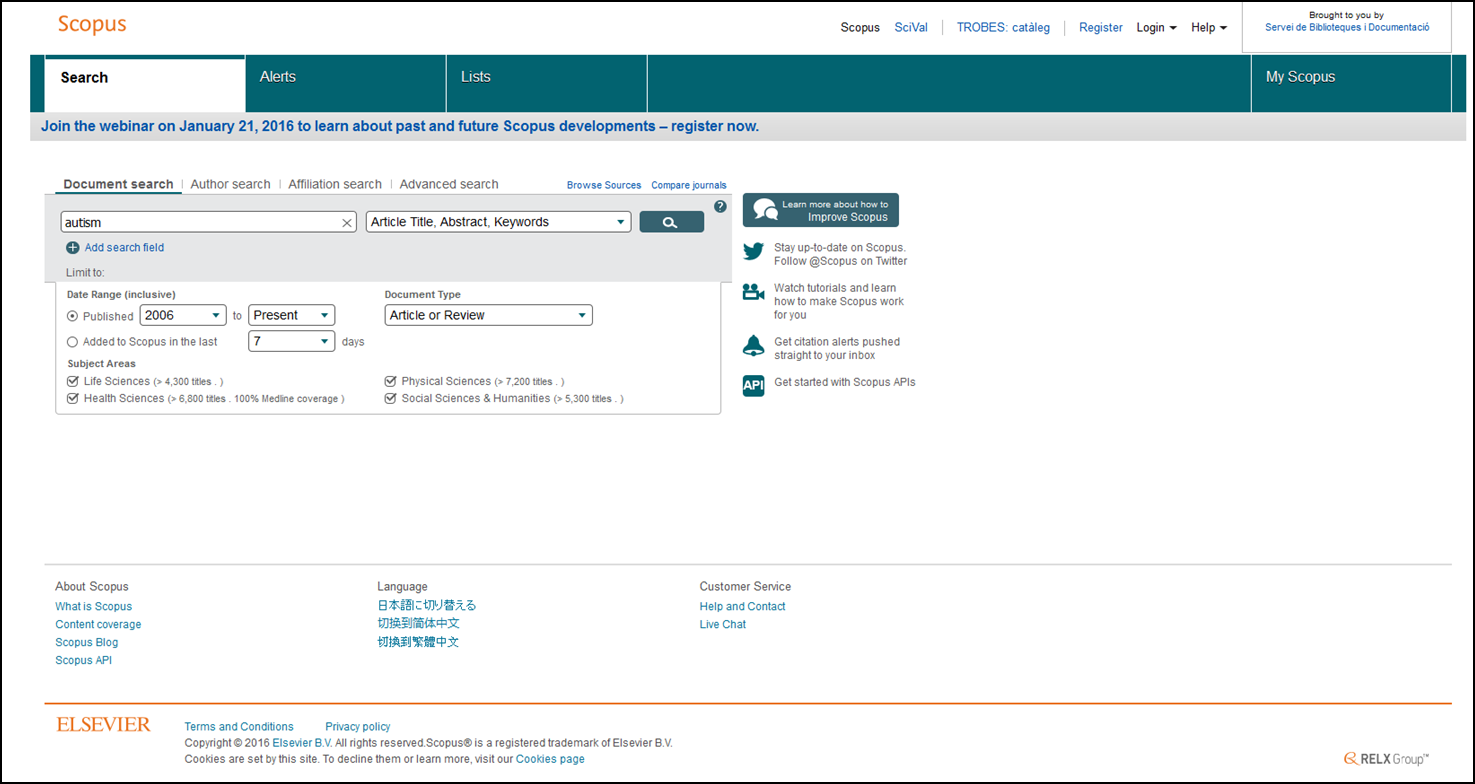Click the citation alerts bell icon
The height and width of the screenshot is (784, 1475).
tap(754, 346)
